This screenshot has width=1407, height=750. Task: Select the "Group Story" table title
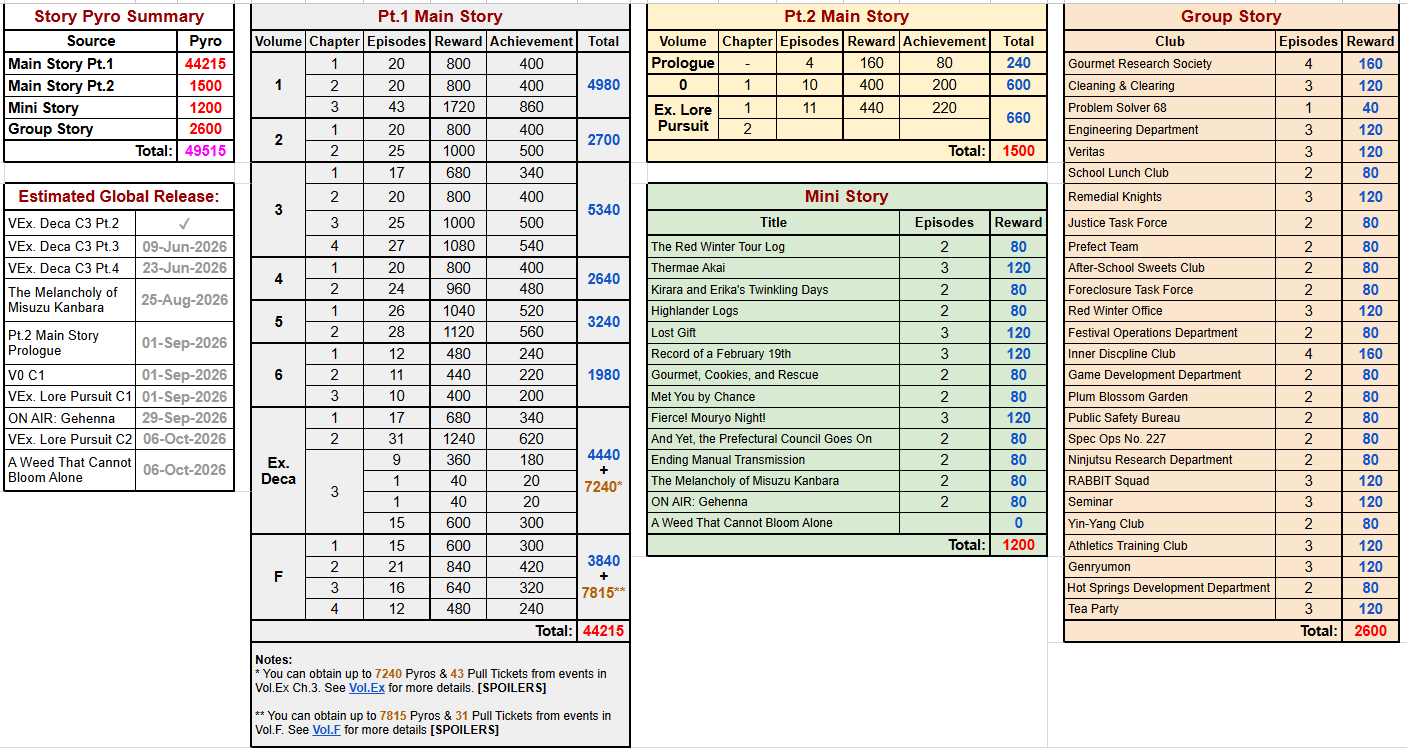pyautogui.click(x=1231, y=17)
